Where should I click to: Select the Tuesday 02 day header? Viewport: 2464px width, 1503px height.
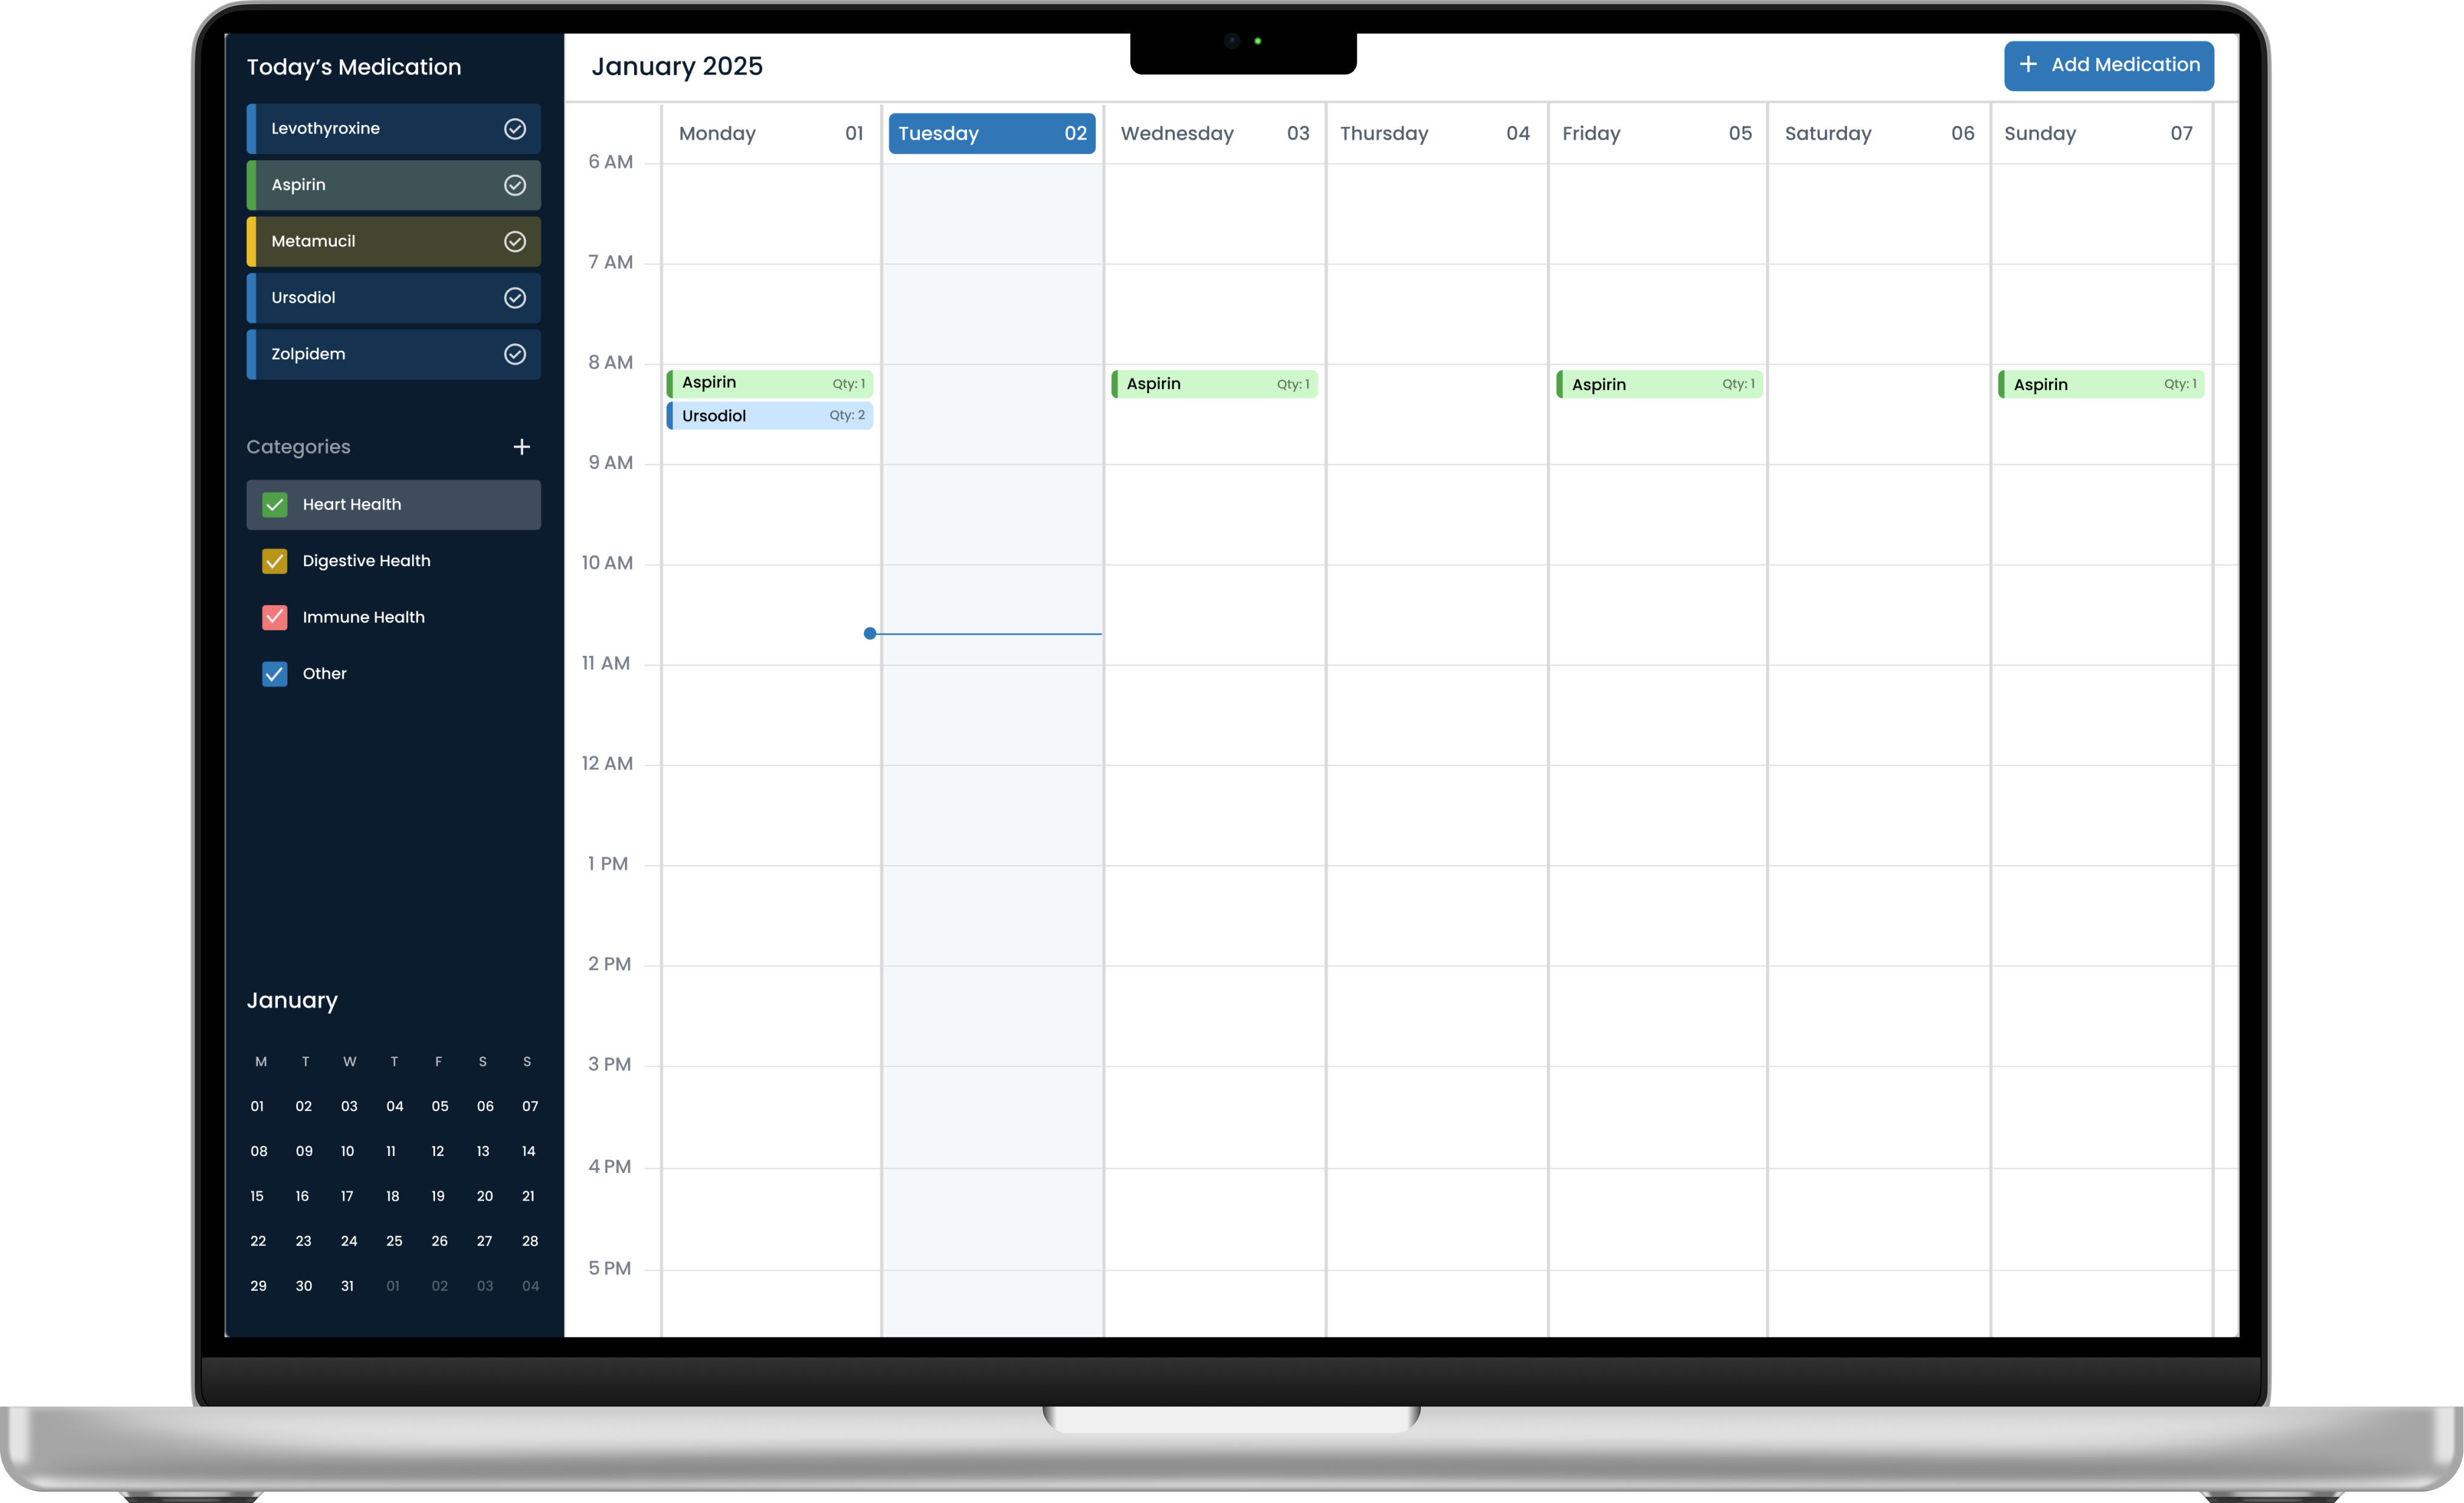[x=991, y=134]
